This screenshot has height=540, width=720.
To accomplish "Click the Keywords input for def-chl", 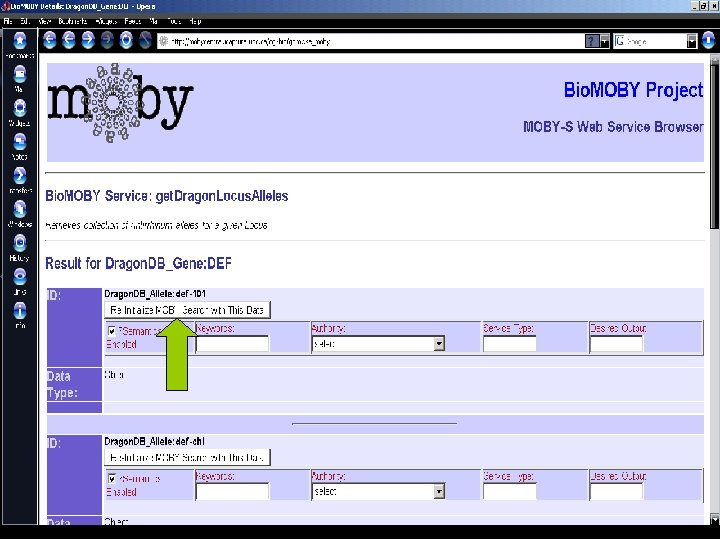I will tap(232, 491).
